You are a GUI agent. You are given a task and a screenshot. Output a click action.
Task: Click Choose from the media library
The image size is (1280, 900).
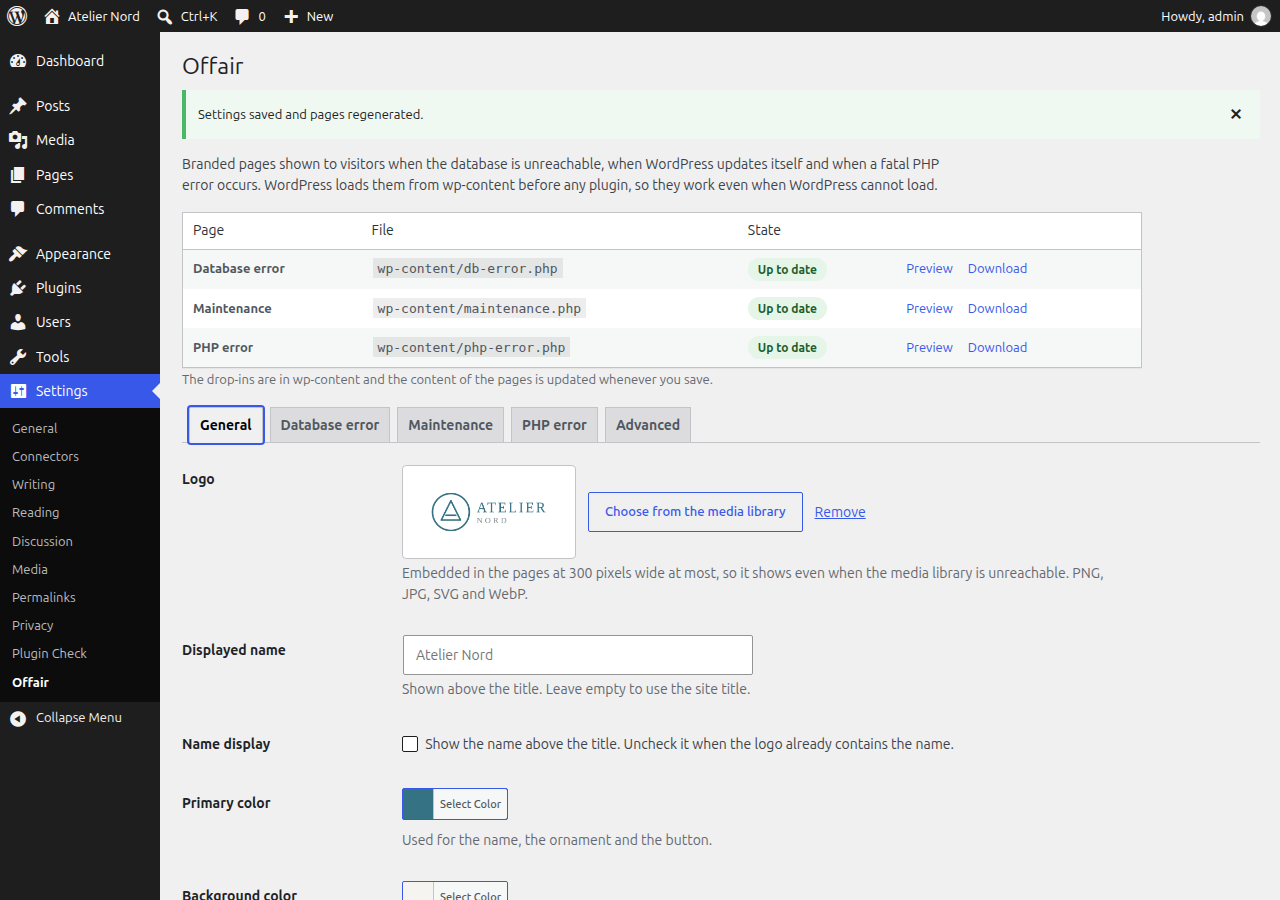[x=695, y=512]
